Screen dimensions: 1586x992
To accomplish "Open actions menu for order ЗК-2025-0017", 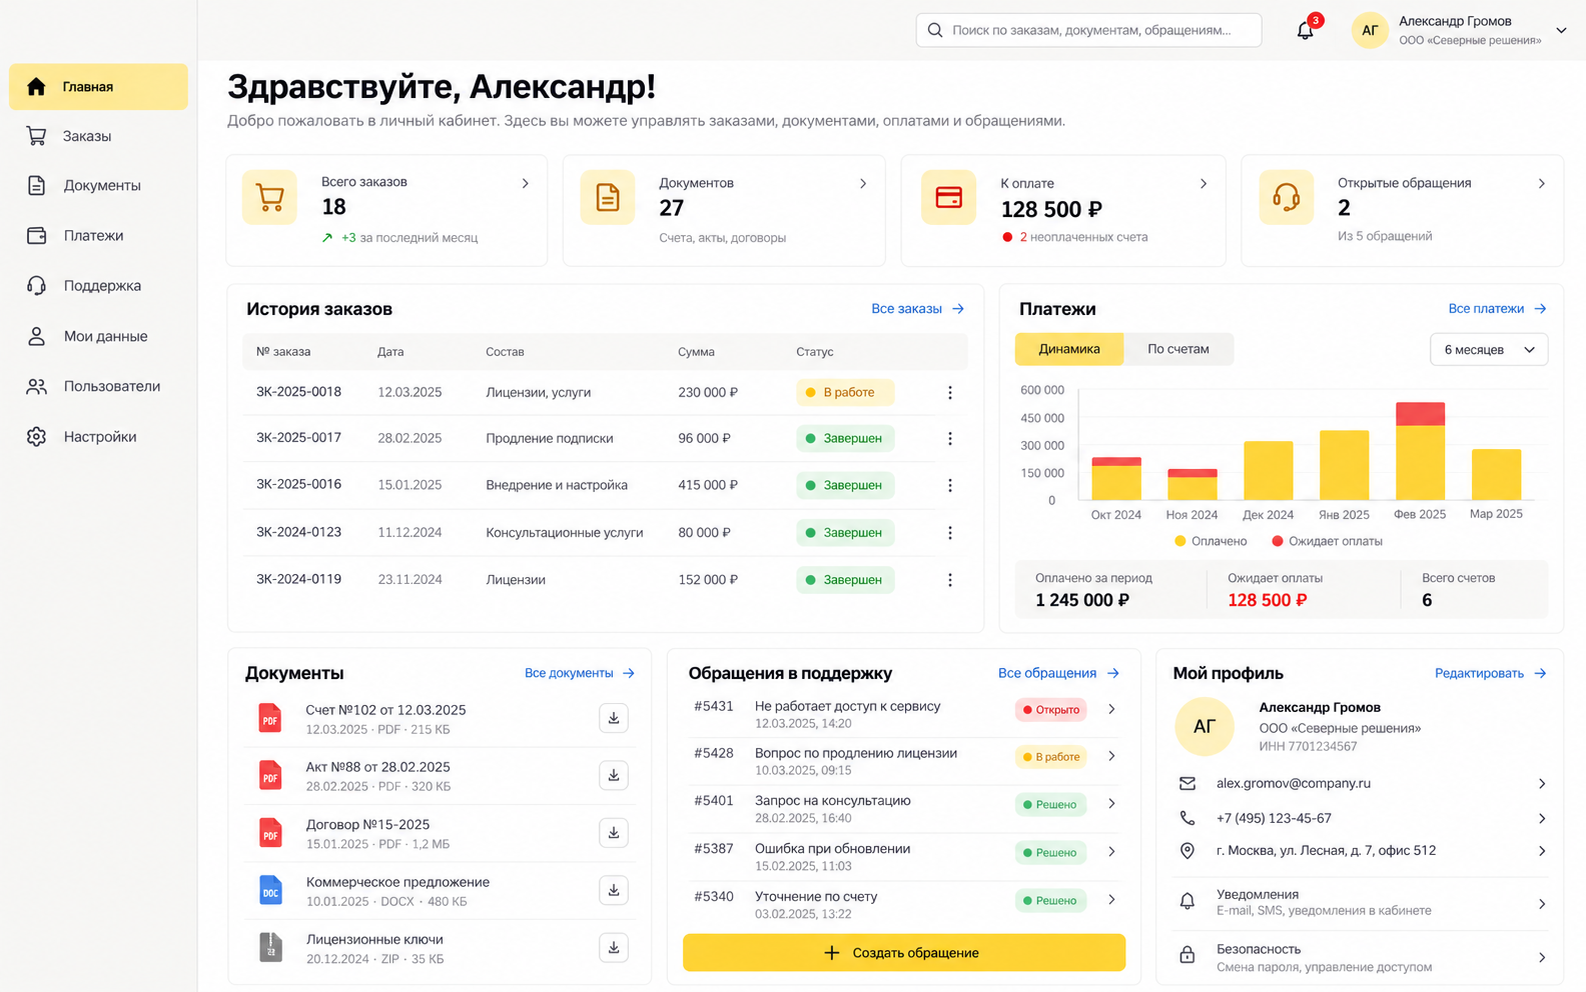I will (x=950, y=438).
